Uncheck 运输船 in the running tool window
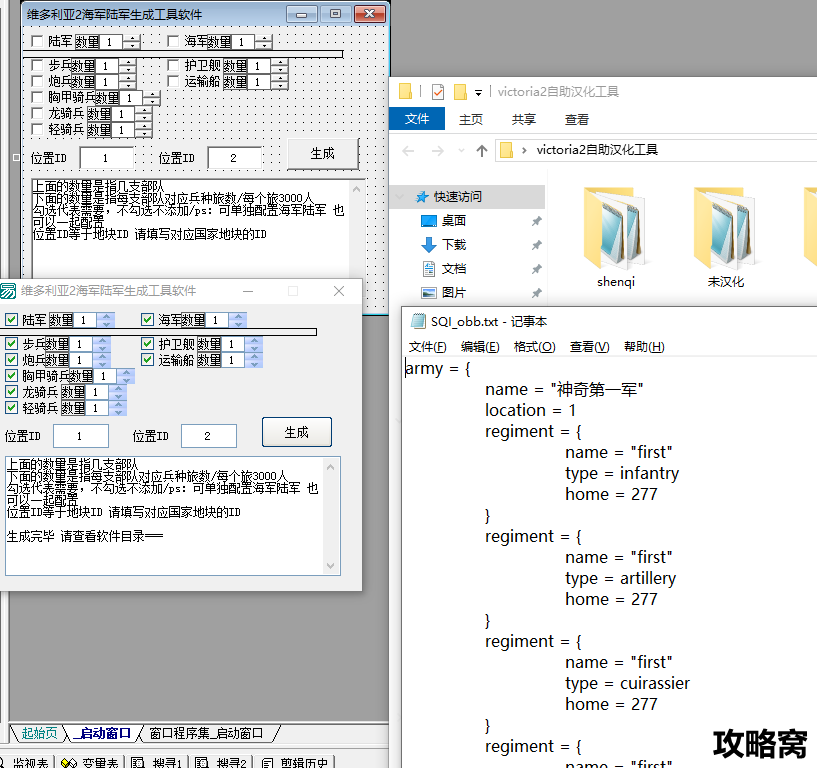This screenshot has width=817, height=768. coord(147,360)
